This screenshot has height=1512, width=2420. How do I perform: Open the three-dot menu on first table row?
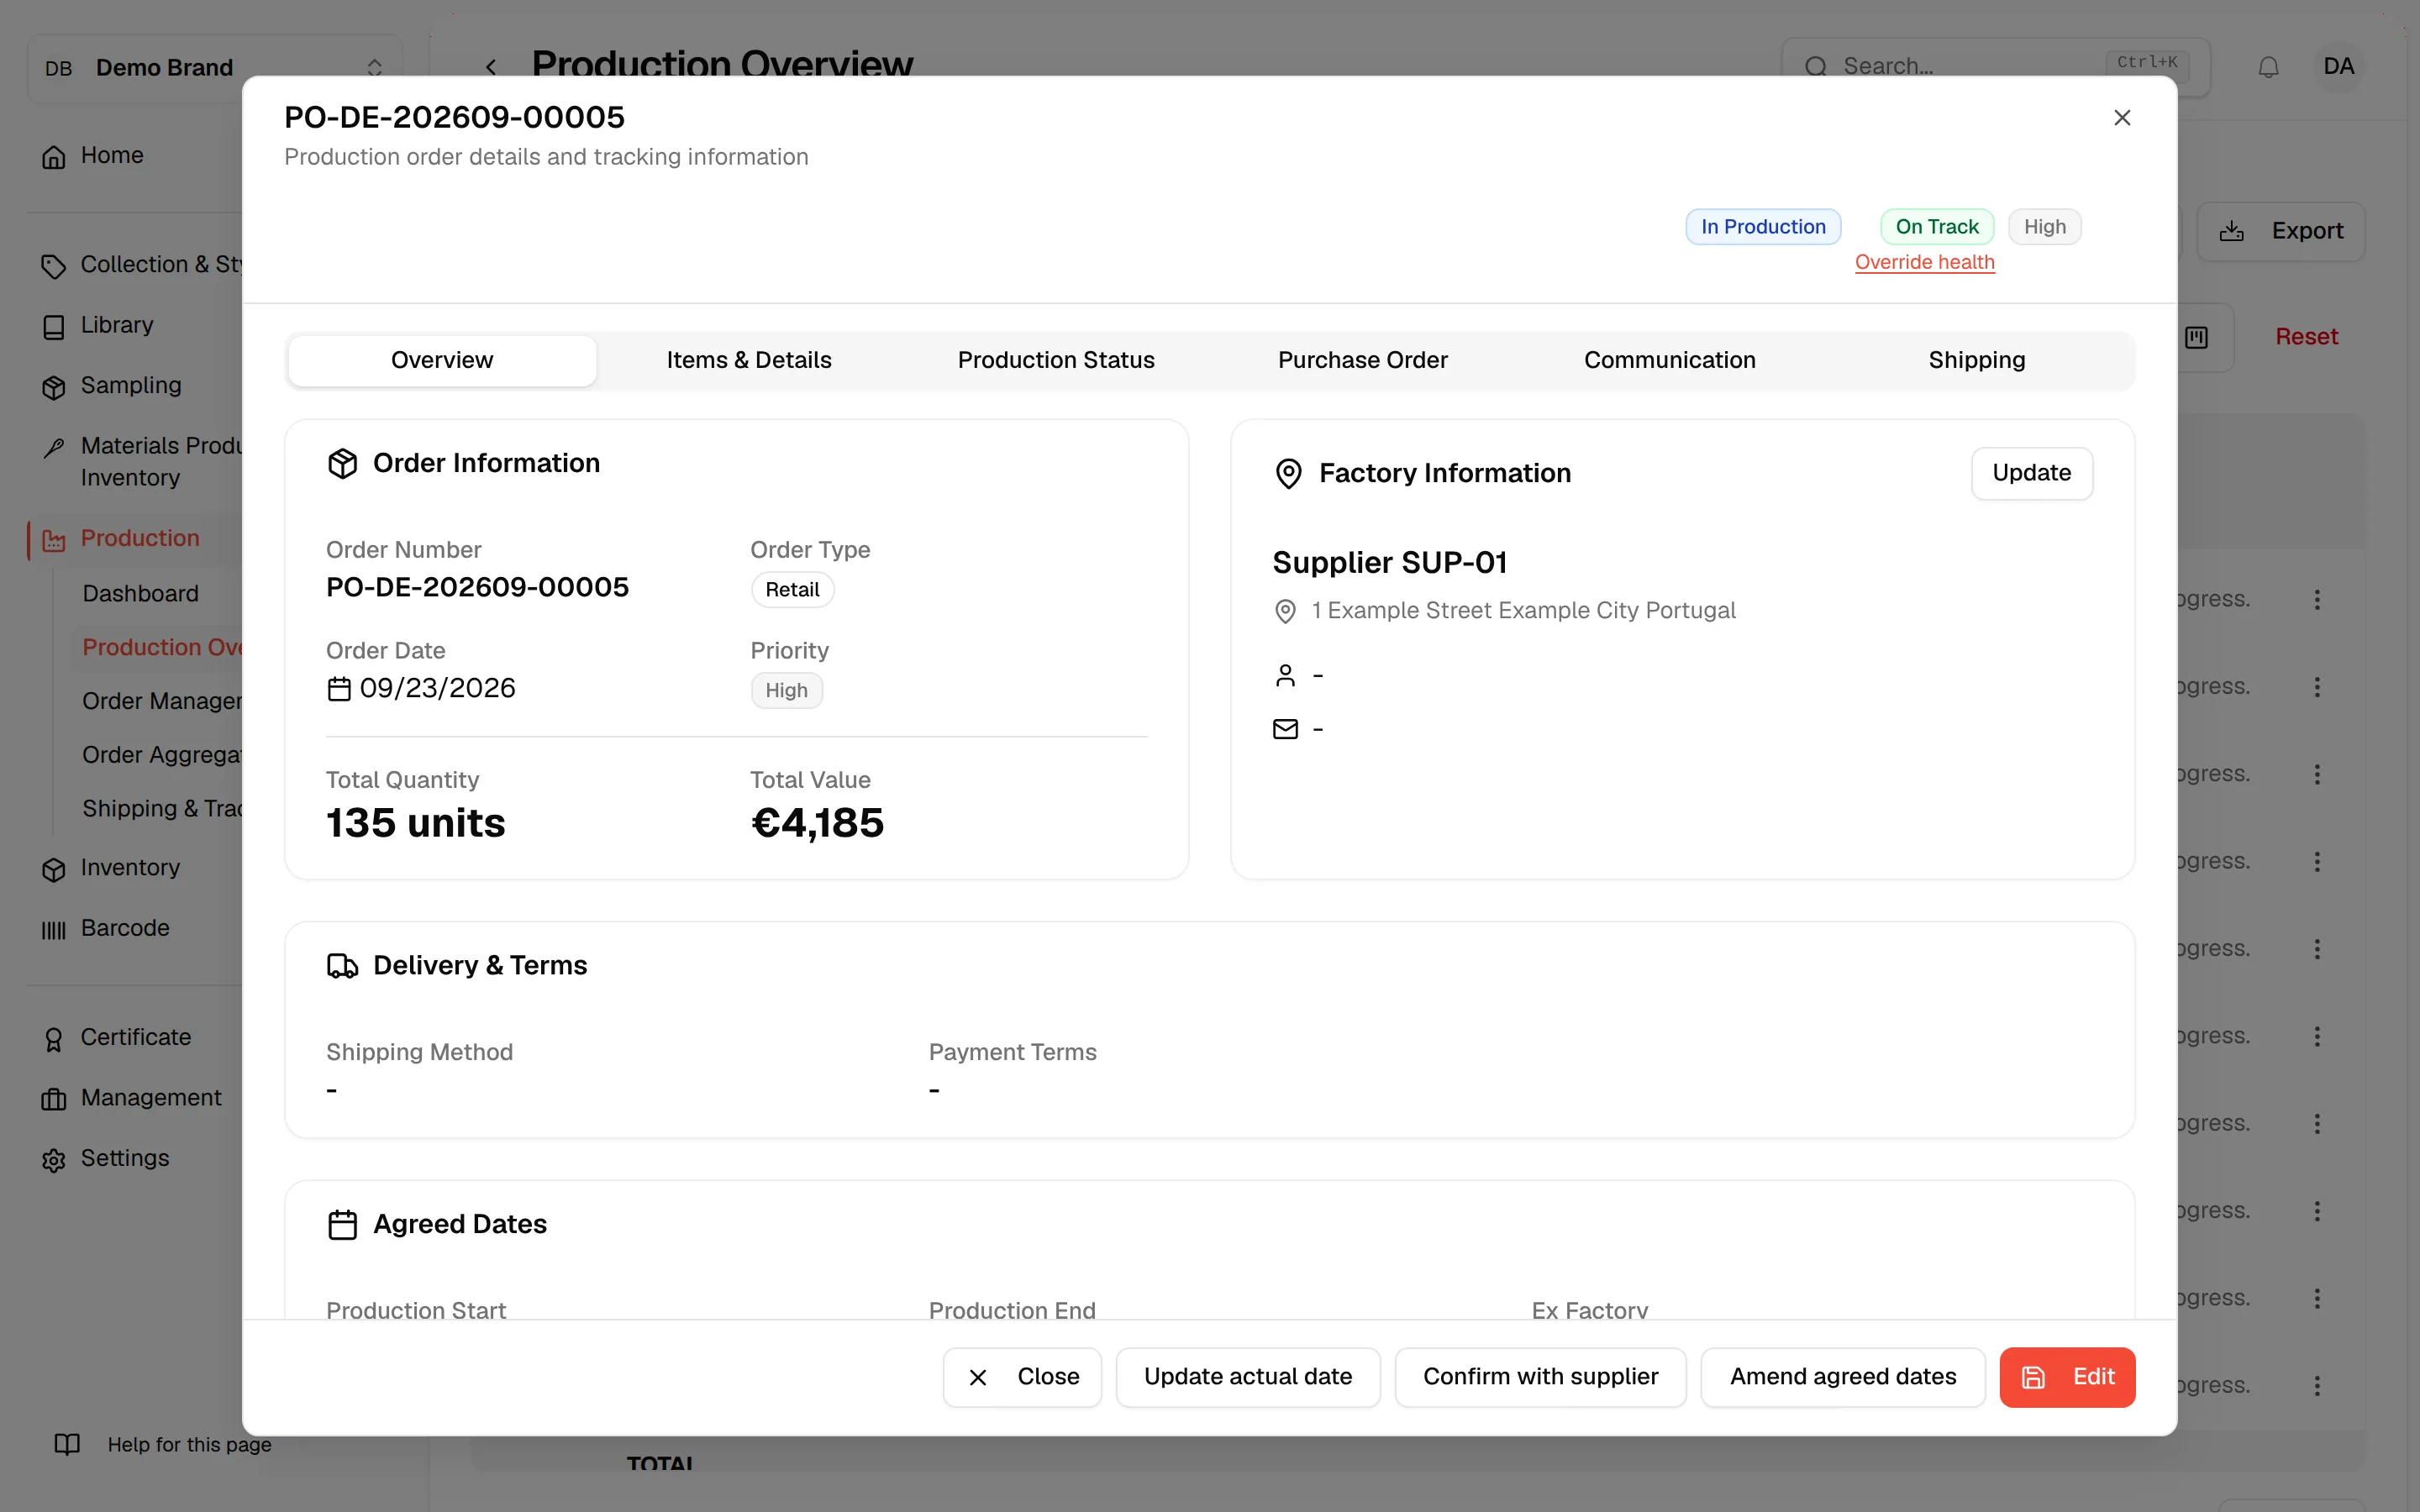pyautogui.click(x=2316, y=600)
